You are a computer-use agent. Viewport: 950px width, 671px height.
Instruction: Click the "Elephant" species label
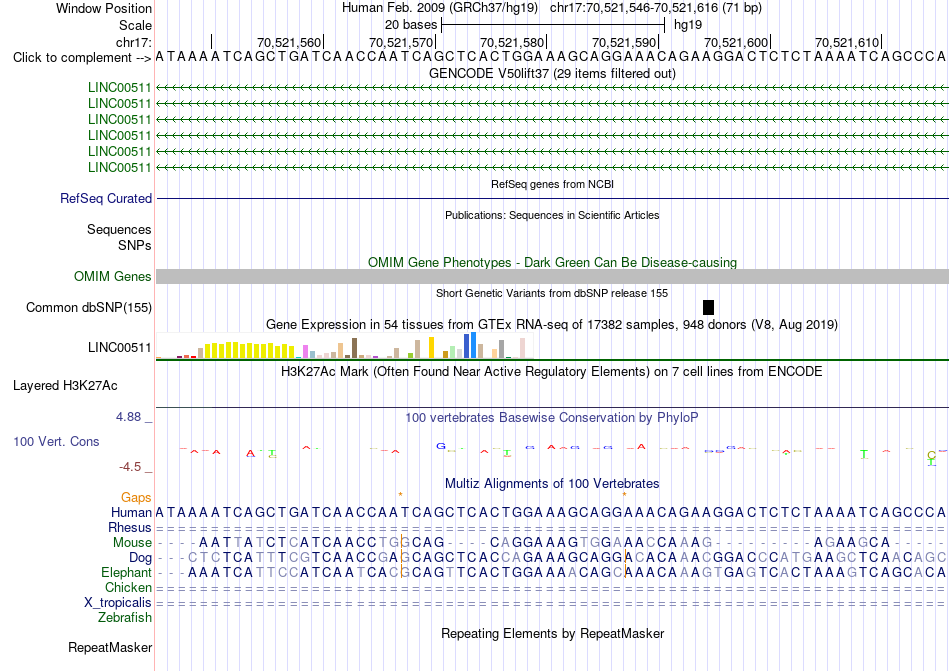point(126,572)
